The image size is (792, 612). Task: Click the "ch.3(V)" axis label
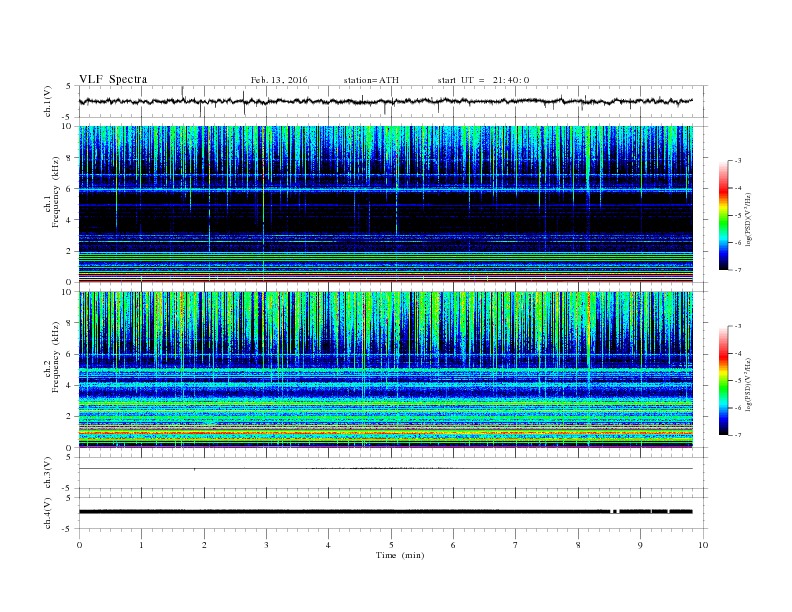pyautogui.click(x=47, y=473)
